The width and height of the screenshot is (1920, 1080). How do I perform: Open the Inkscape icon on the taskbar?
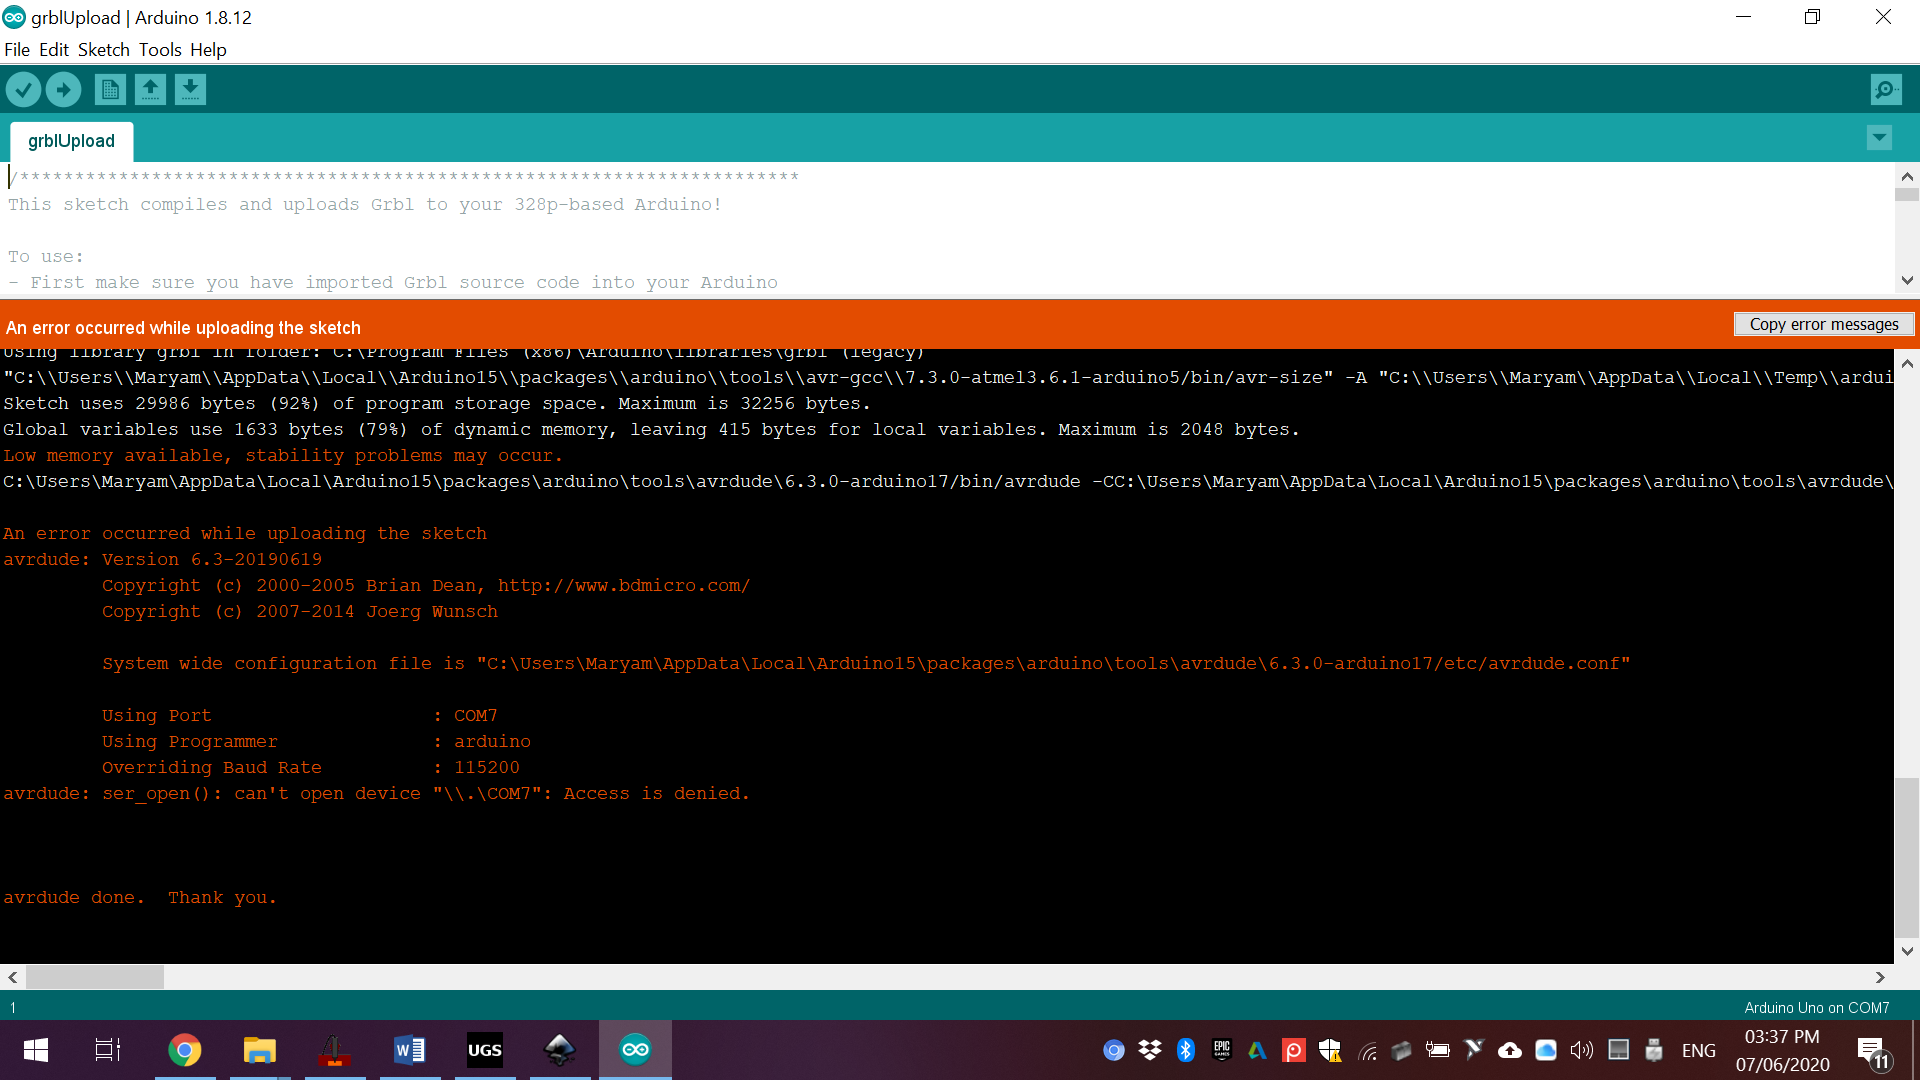[x=560, y=1050]
